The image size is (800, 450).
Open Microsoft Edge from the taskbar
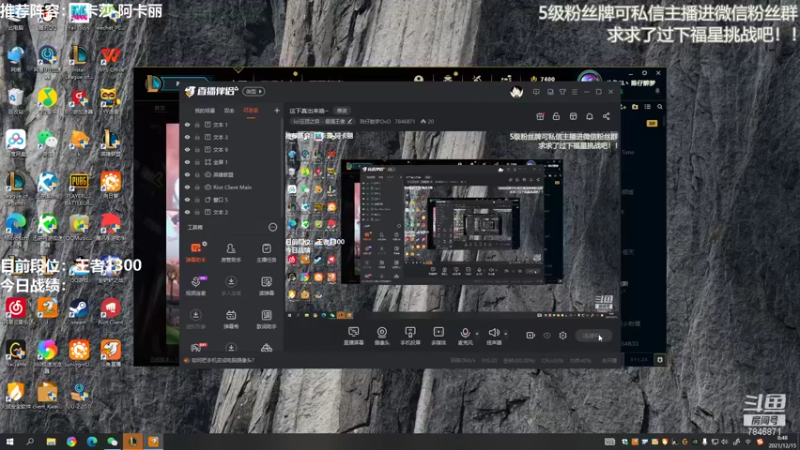coord(92,441)
